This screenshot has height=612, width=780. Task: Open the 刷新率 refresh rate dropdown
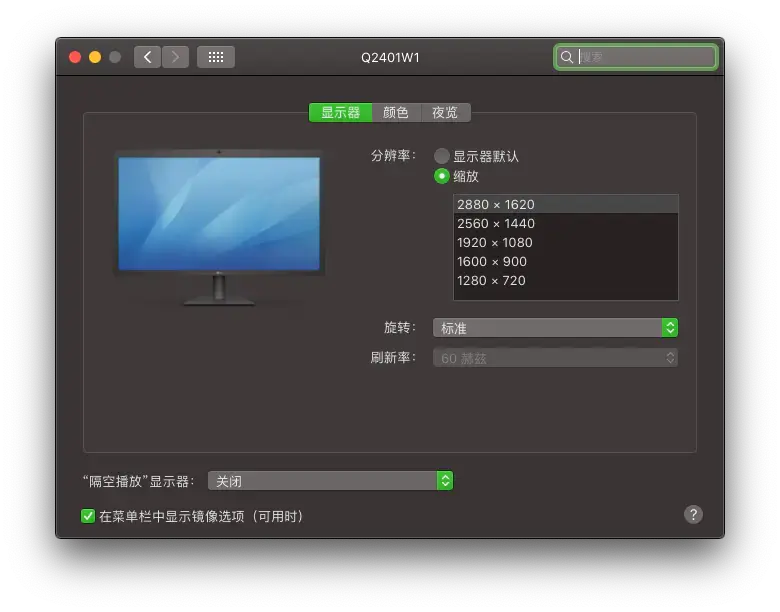click(x=555, y=358)
